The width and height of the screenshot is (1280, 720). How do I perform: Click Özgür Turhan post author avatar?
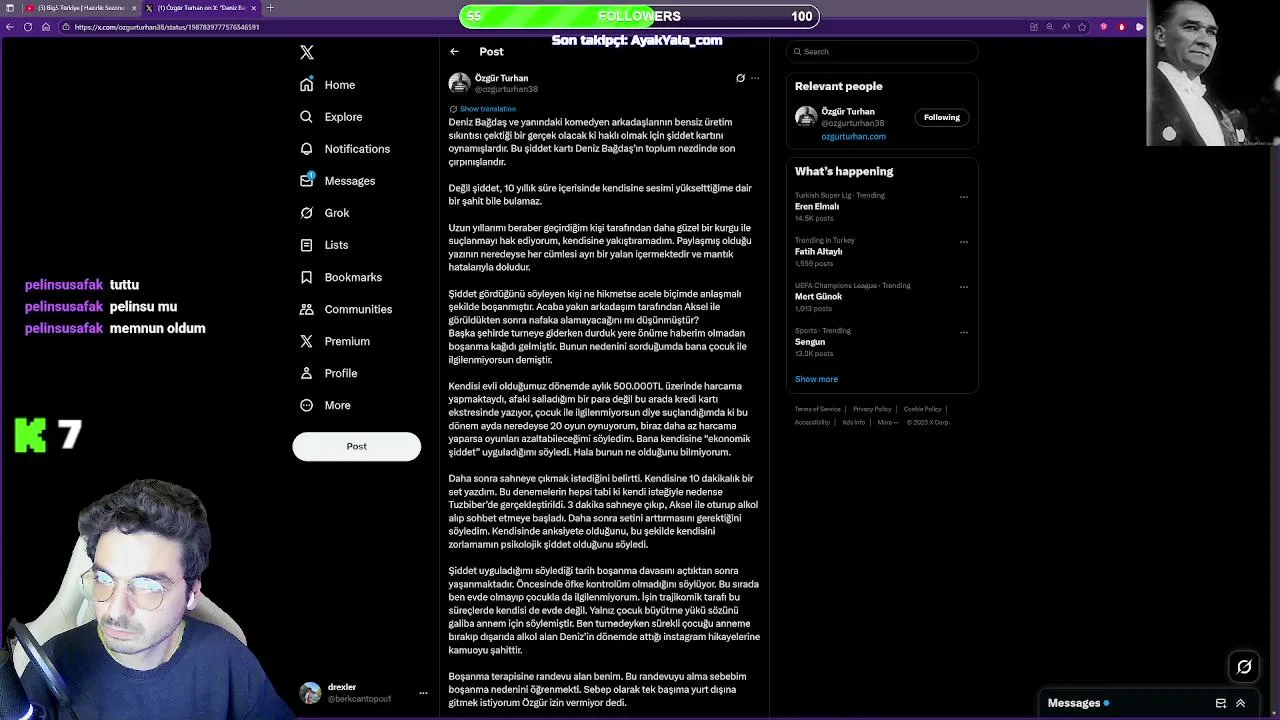click(x=459, y=83)
